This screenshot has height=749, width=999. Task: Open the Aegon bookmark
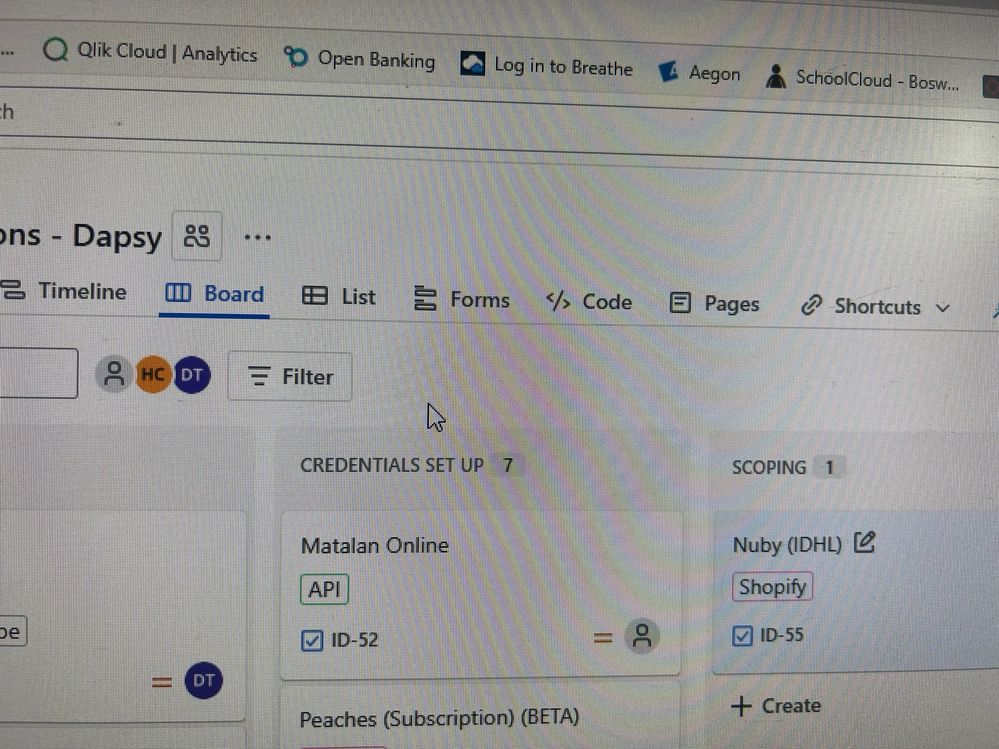tap(699, 73)
